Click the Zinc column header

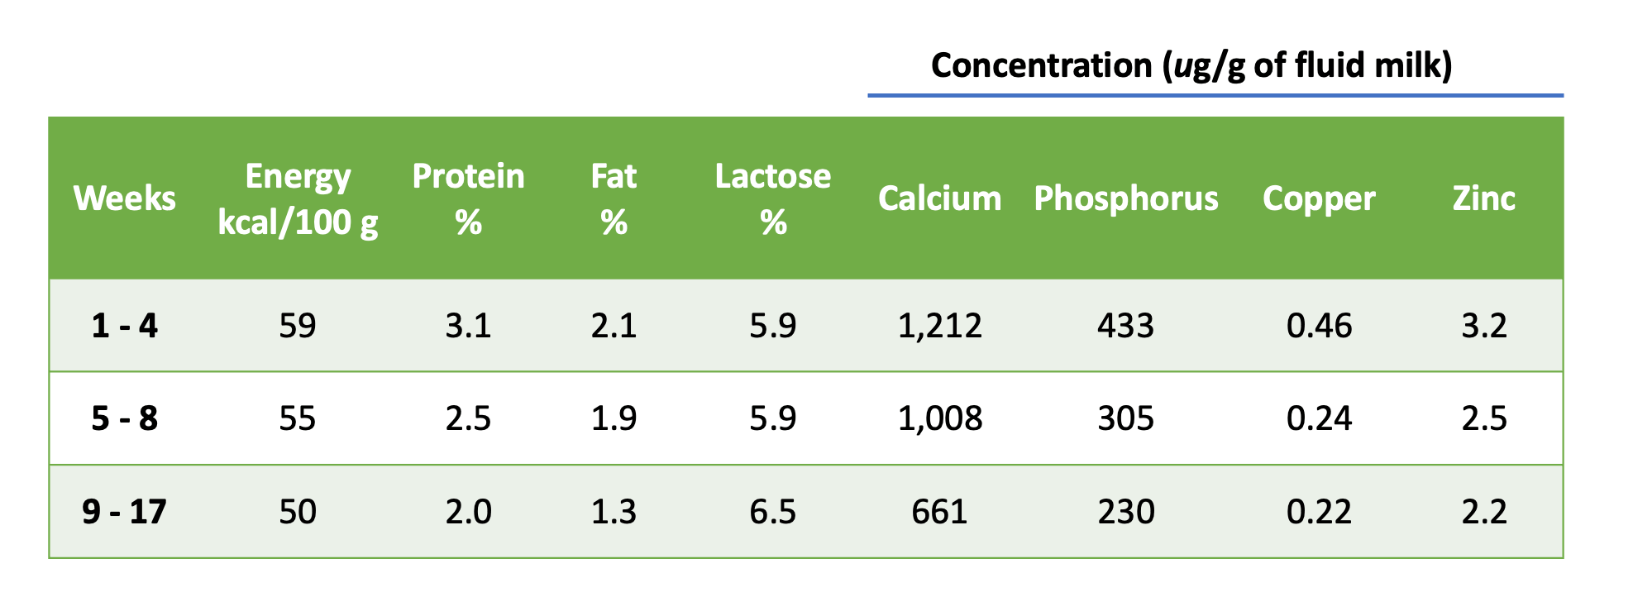(1484, 198)
